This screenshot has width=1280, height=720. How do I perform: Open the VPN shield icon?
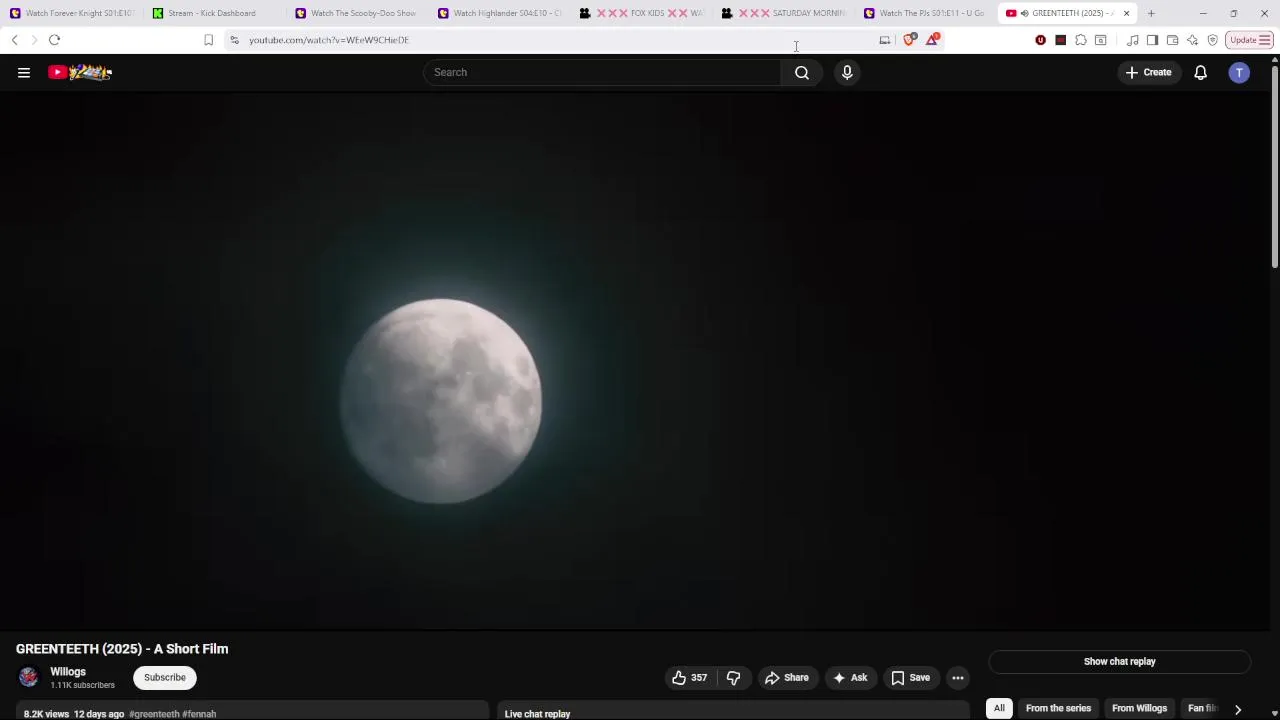[1212, 40]
